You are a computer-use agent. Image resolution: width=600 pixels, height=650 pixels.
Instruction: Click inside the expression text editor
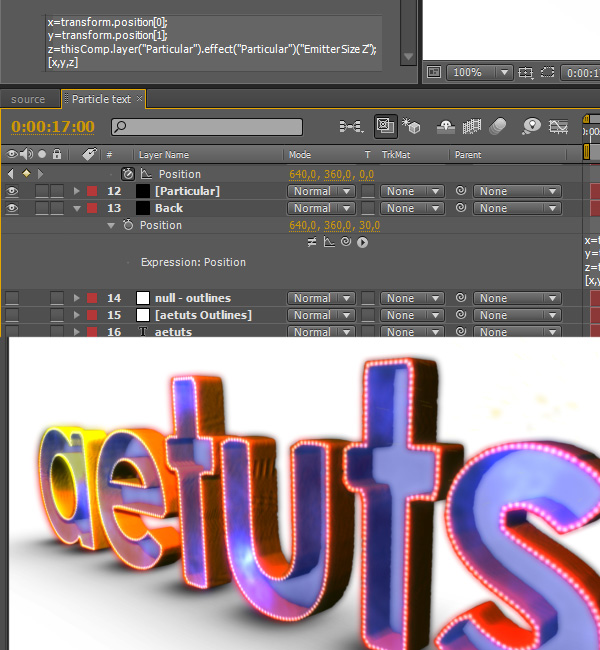(214, 43)
